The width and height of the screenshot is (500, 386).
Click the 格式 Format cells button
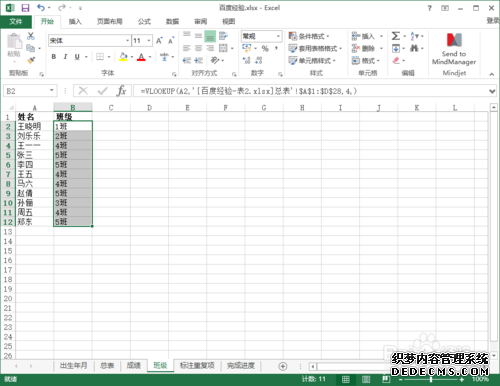366,60
